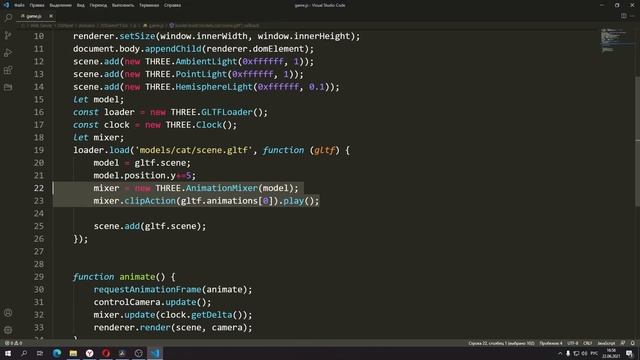Open the View menu (Вид)
Viewport: 640px width, 360px height.
click(x=81, y=5)
